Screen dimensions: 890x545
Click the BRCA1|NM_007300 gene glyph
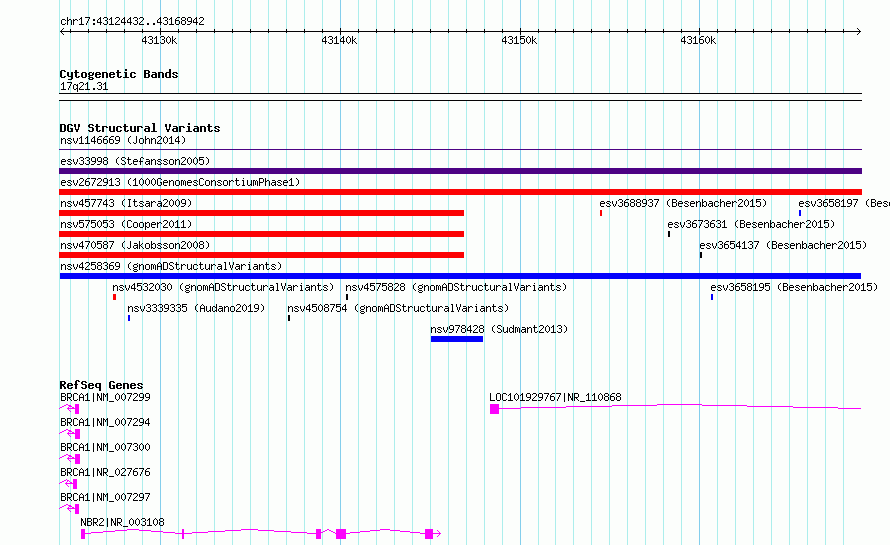click(x=69, y=459)
